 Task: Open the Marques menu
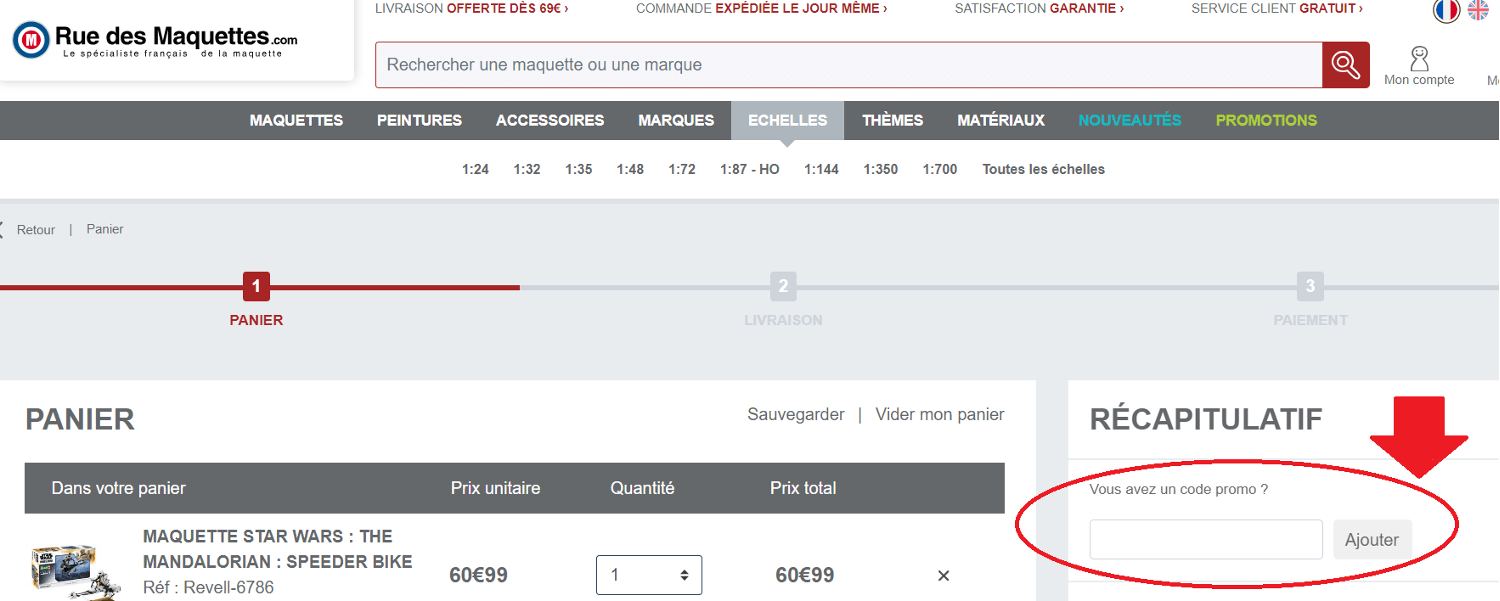point(676,120)
